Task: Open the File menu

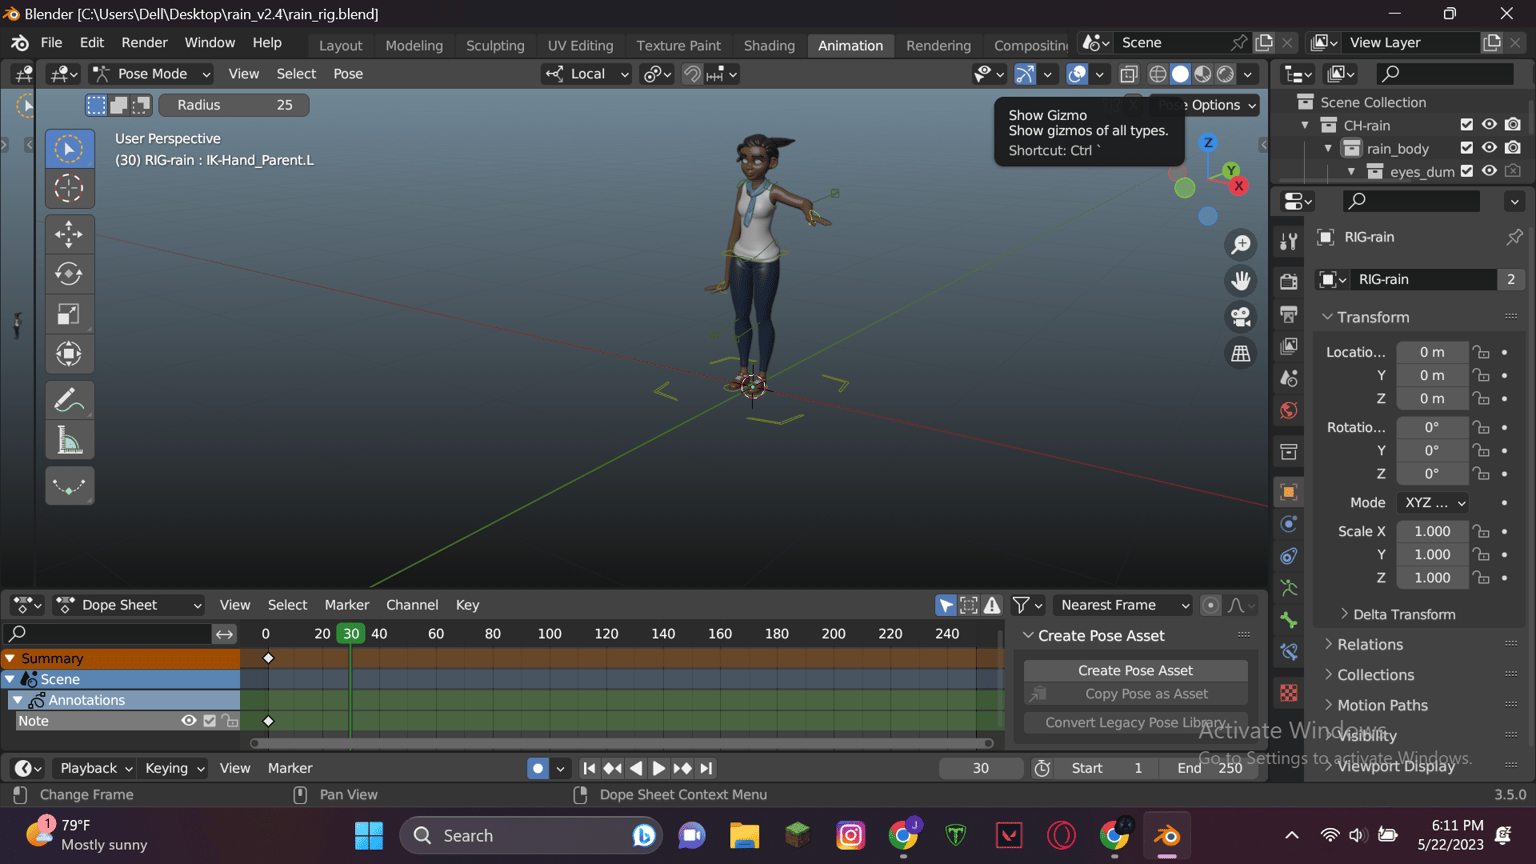Action: coord(51,43)
